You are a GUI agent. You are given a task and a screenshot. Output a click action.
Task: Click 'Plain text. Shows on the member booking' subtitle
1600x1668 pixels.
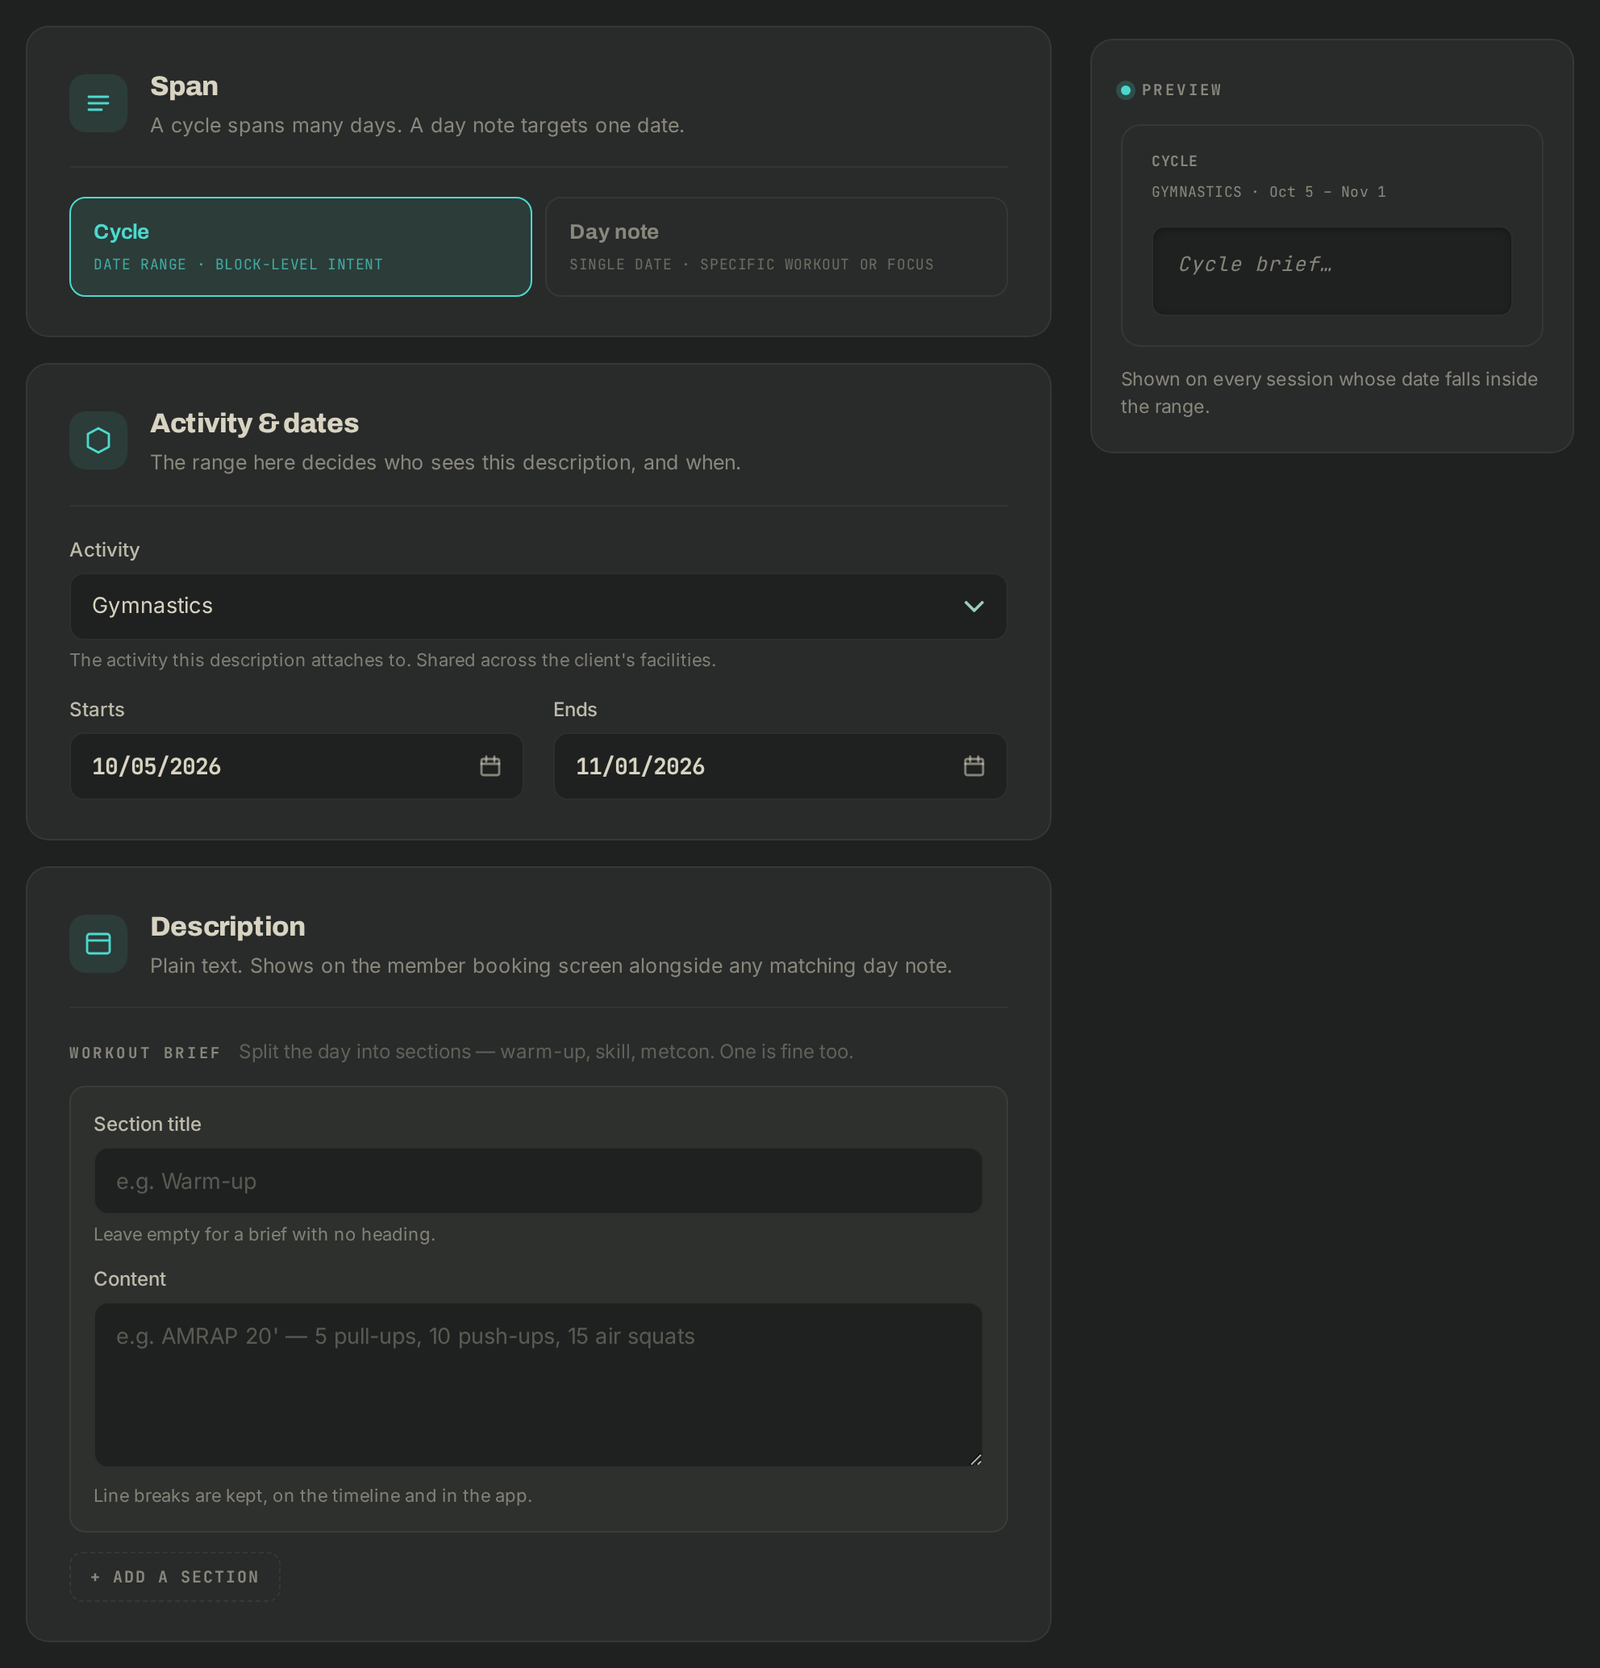pos(551,966)
